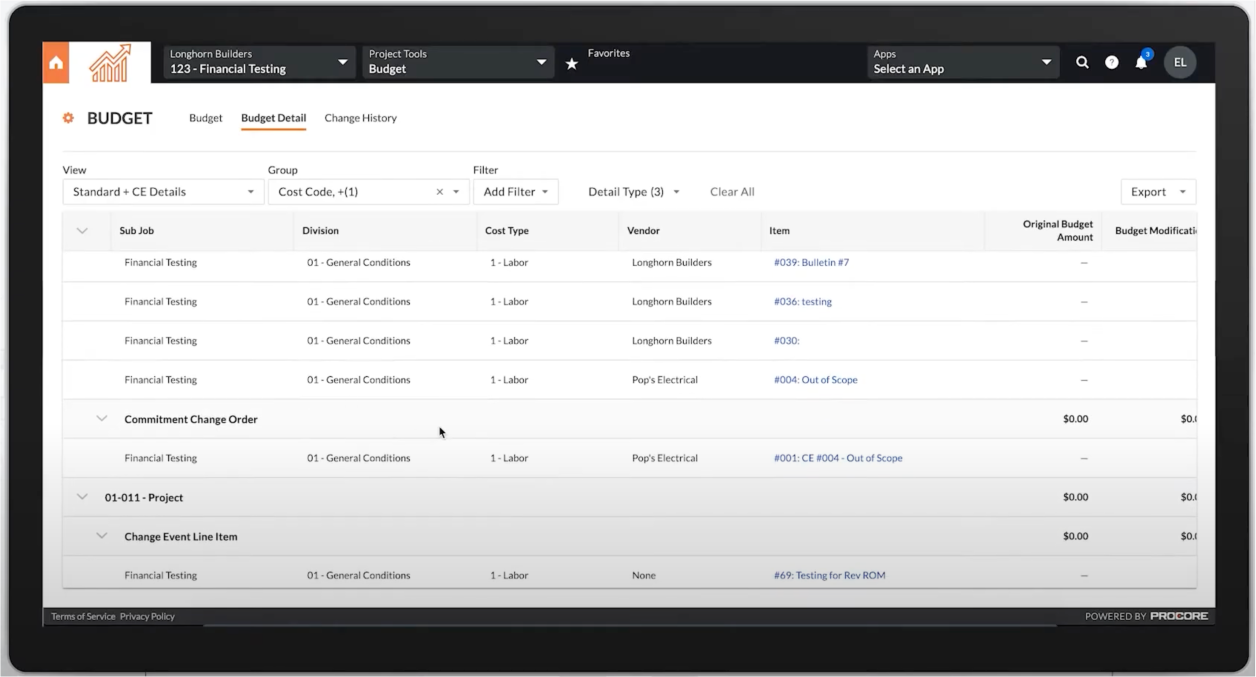Click the Procore chart logo icon
This screenshot has height=677, width=1256.
pyautogui.click(x=109, y=63)
